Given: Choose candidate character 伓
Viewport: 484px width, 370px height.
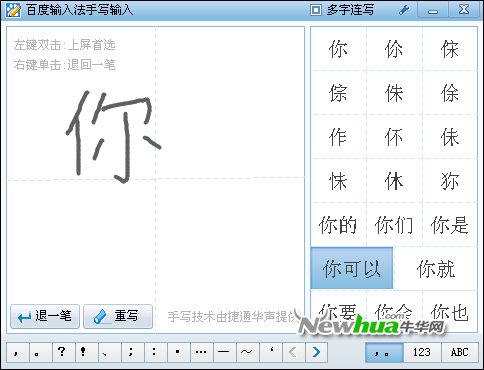Looking at the screenshot, I should [x=394, y=137].
